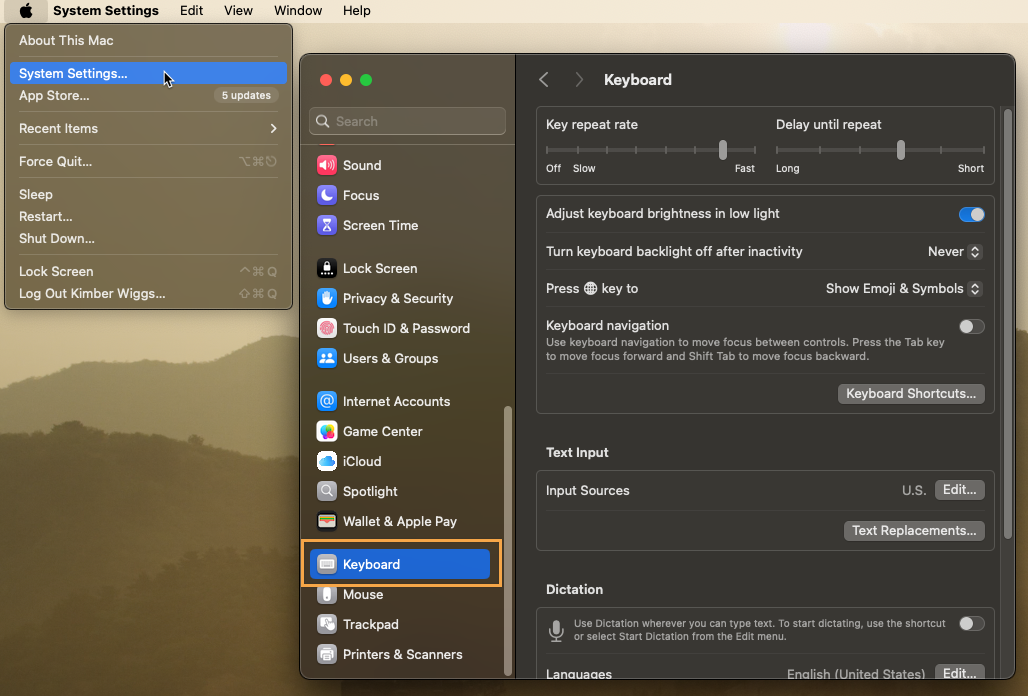
Task: Open the globe key Show Emoji & Symbols dropdown
Action: 903,289
